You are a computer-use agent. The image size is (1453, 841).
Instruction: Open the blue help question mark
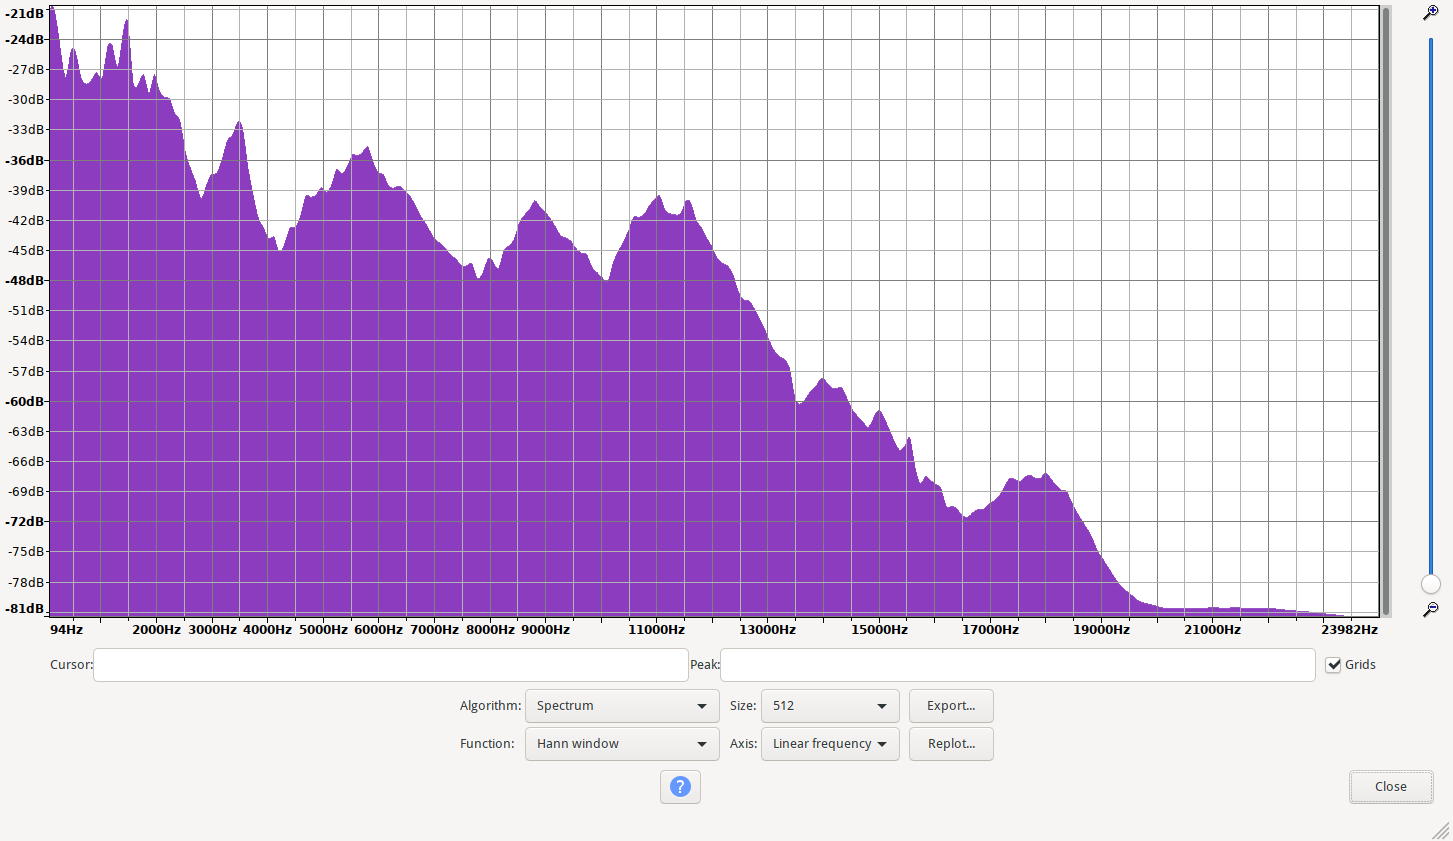pos(680,787)
